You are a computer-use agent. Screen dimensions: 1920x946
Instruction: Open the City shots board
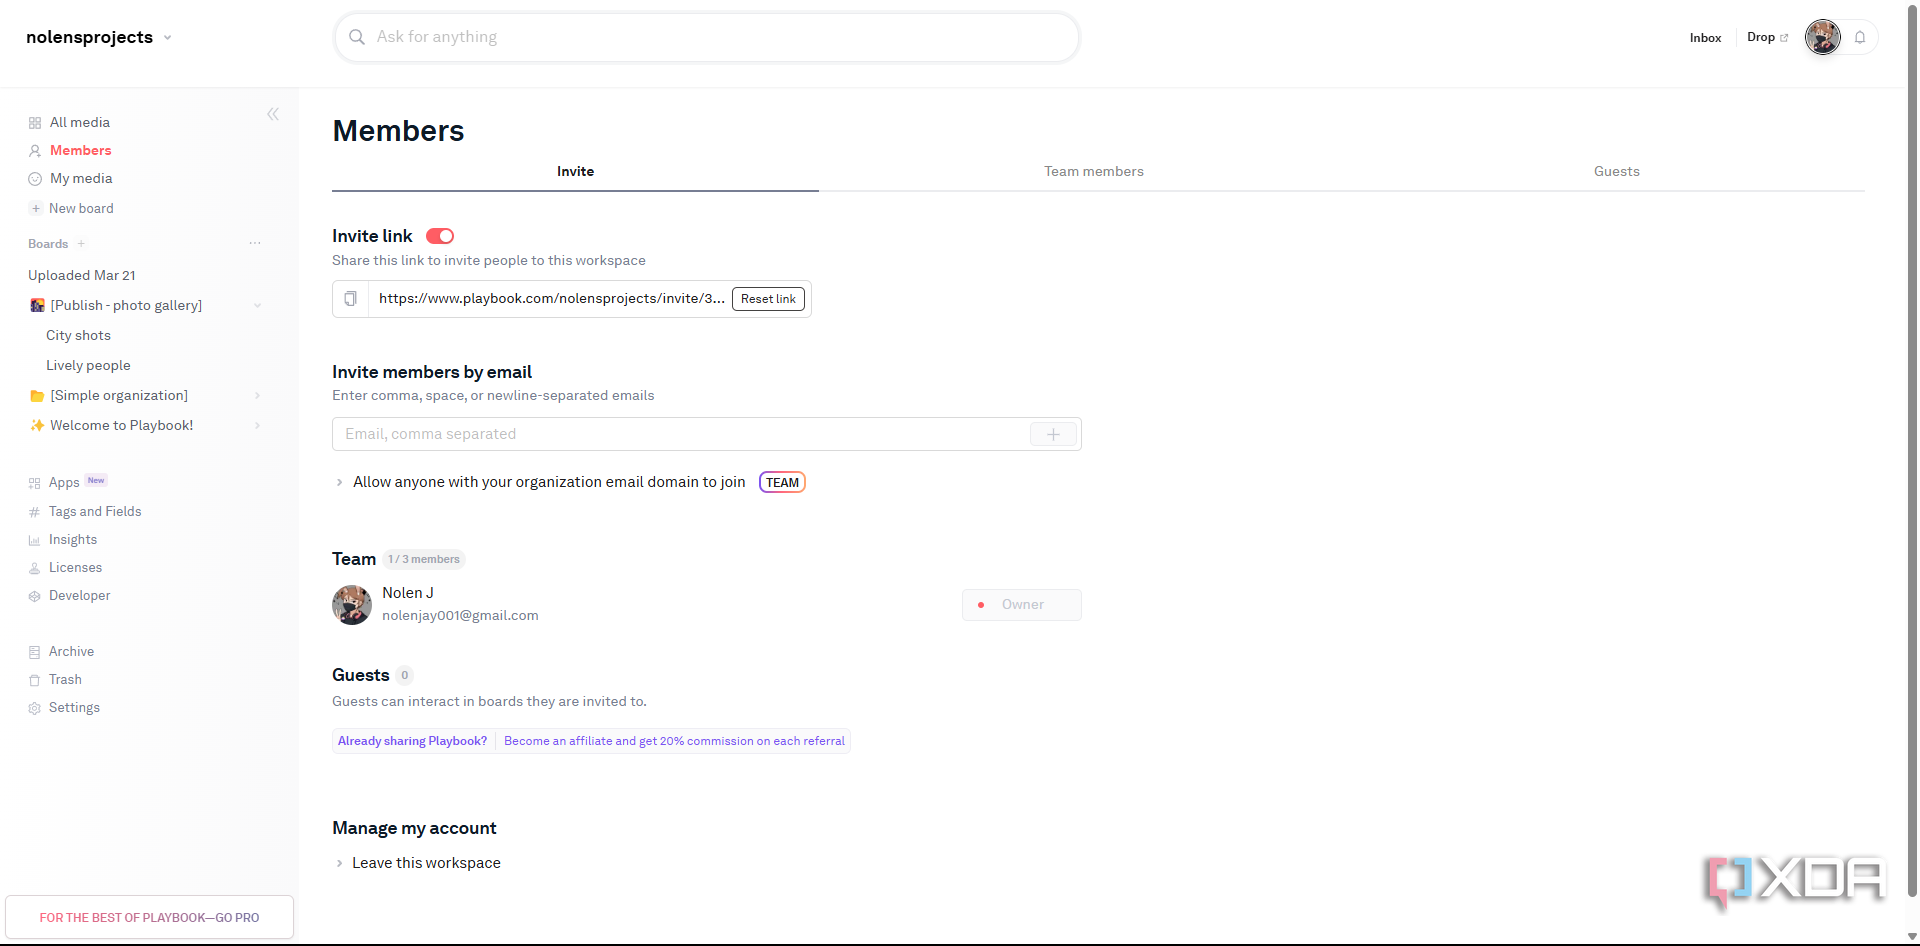[78, 336]
